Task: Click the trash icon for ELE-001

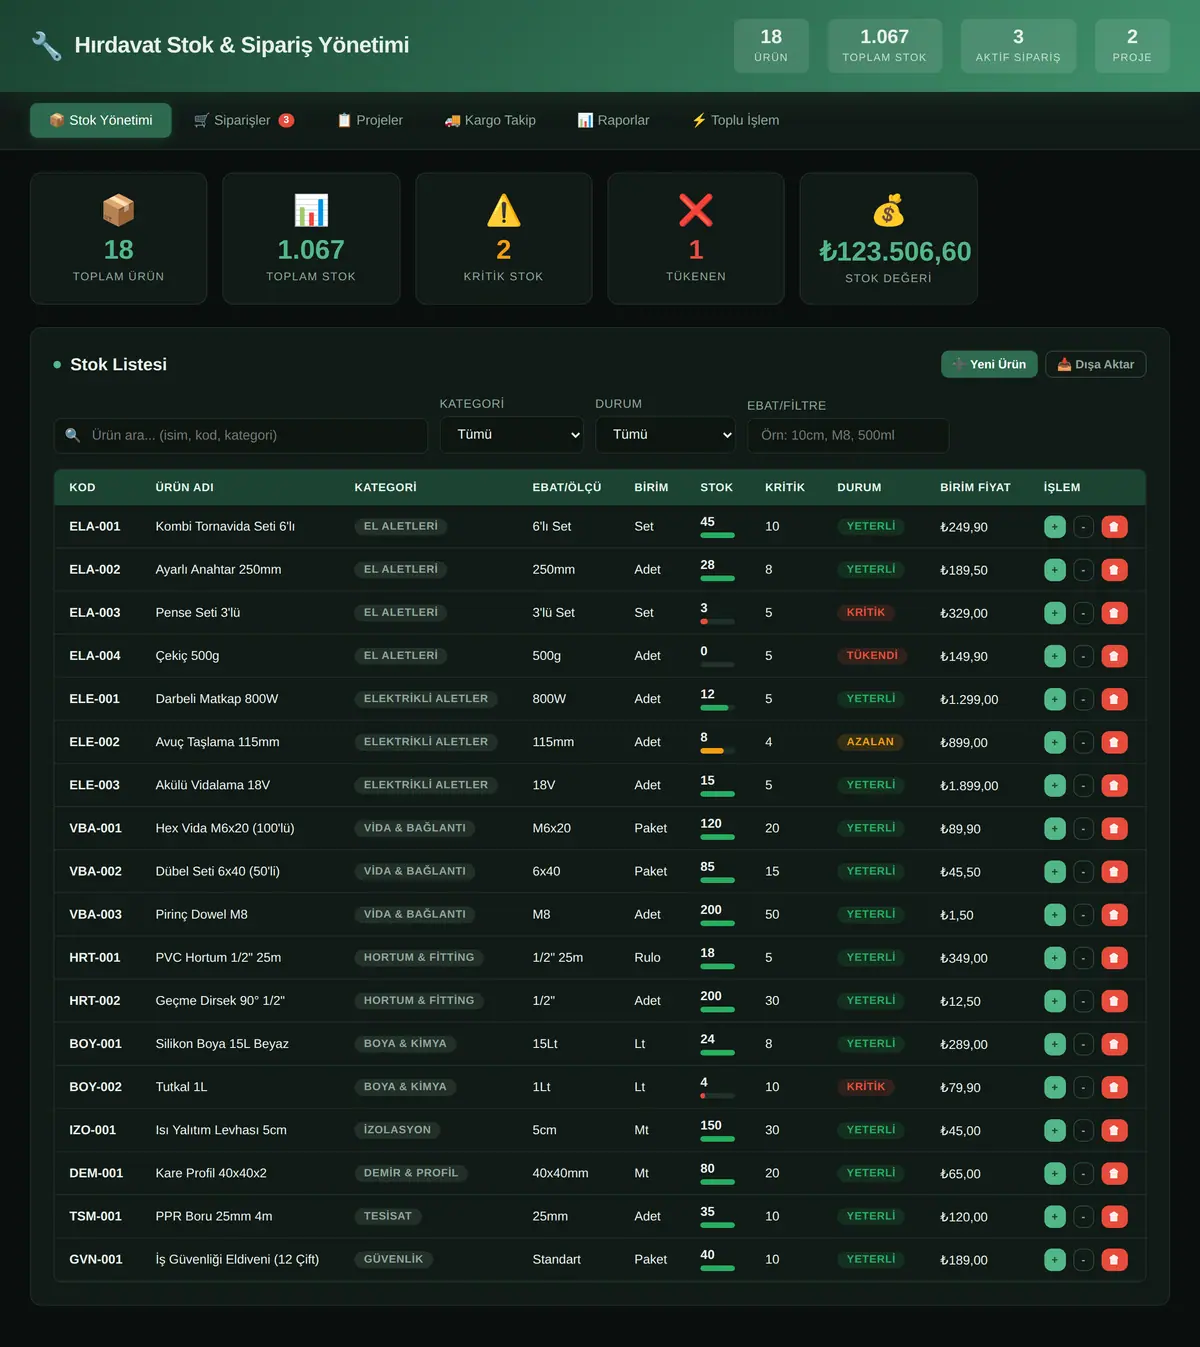Action: (x=1114, y=699)
